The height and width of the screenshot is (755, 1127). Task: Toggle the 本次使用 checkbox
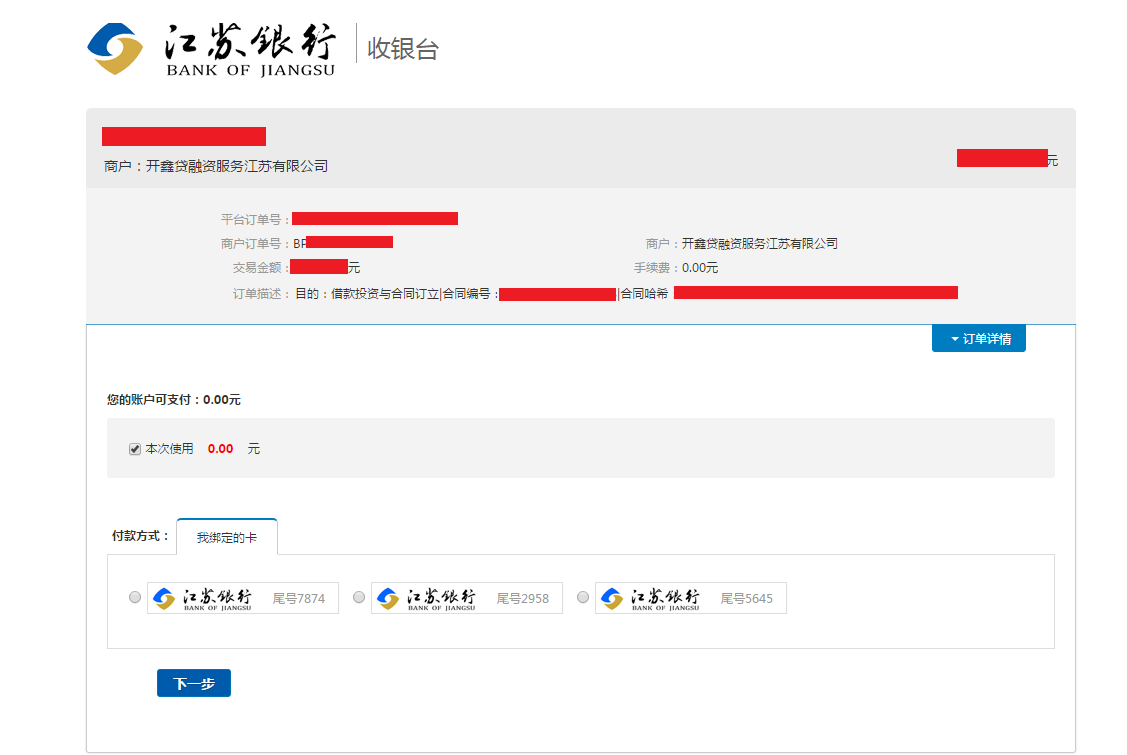(135, 449)
